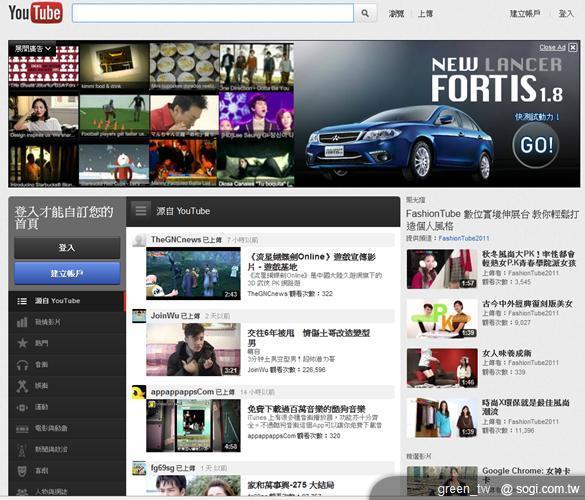Click the fg69sg channel avatar
Viewport: 585px width, 500px height.
[x=139, y=468]
